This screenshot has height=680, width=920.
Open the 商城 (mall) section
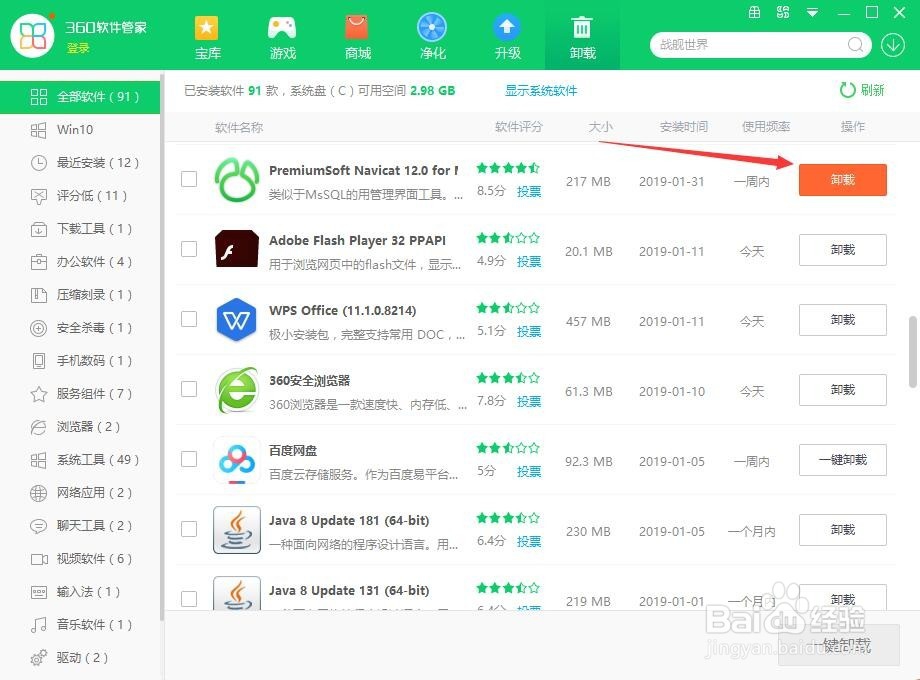[357, 35]
